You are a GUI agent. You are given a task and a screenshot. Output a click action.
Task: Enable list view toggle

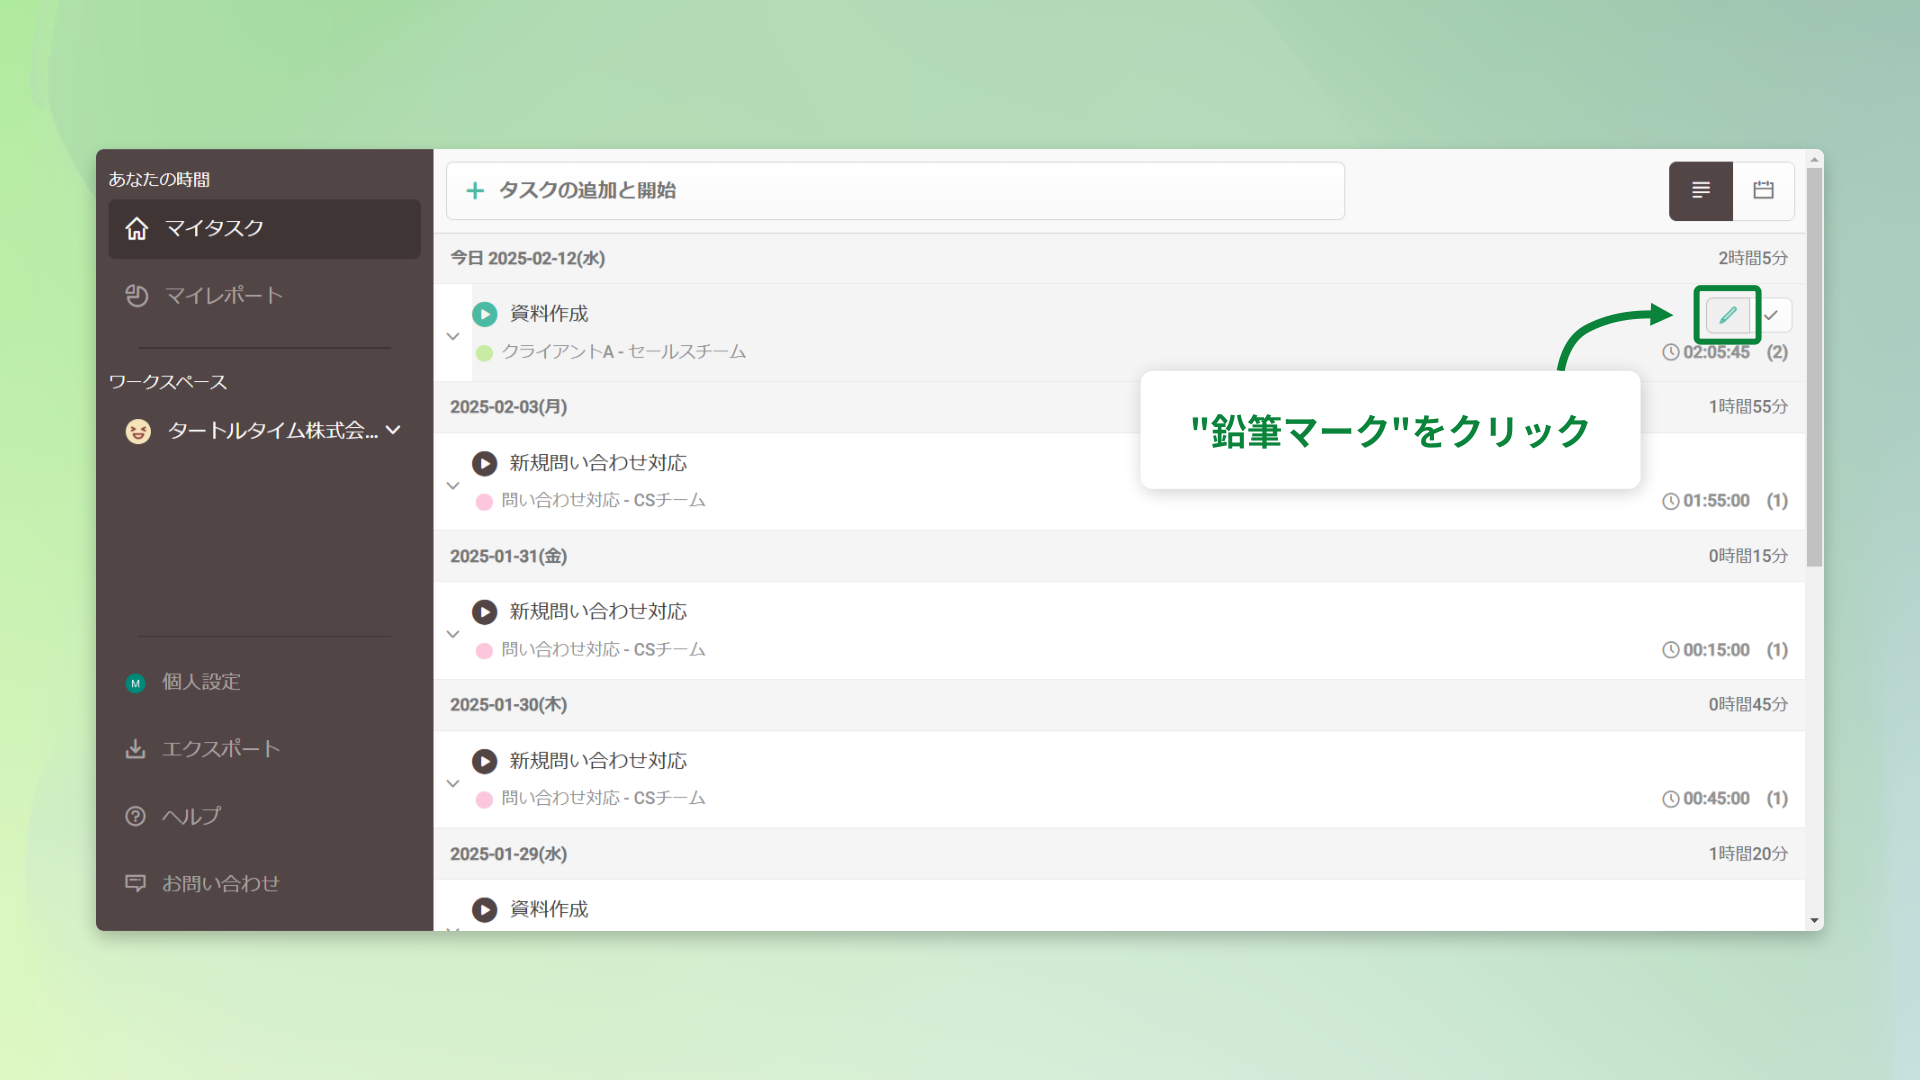pos(1700,191)
